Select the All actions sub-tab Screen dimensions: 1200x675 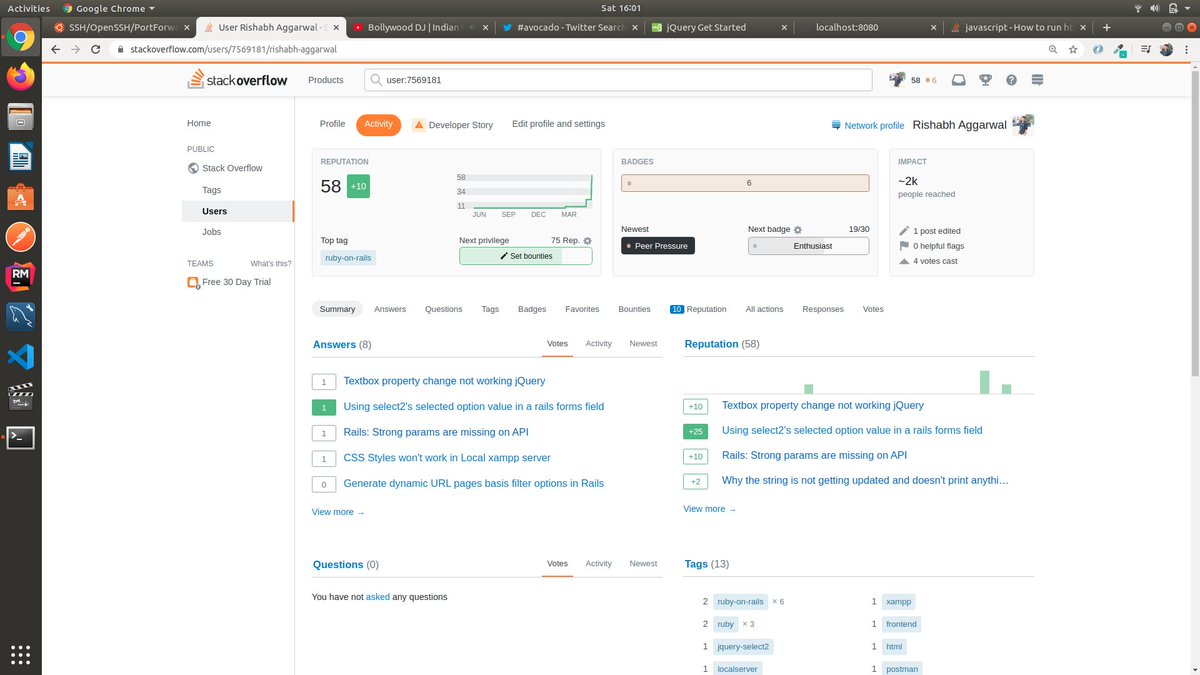764,309
